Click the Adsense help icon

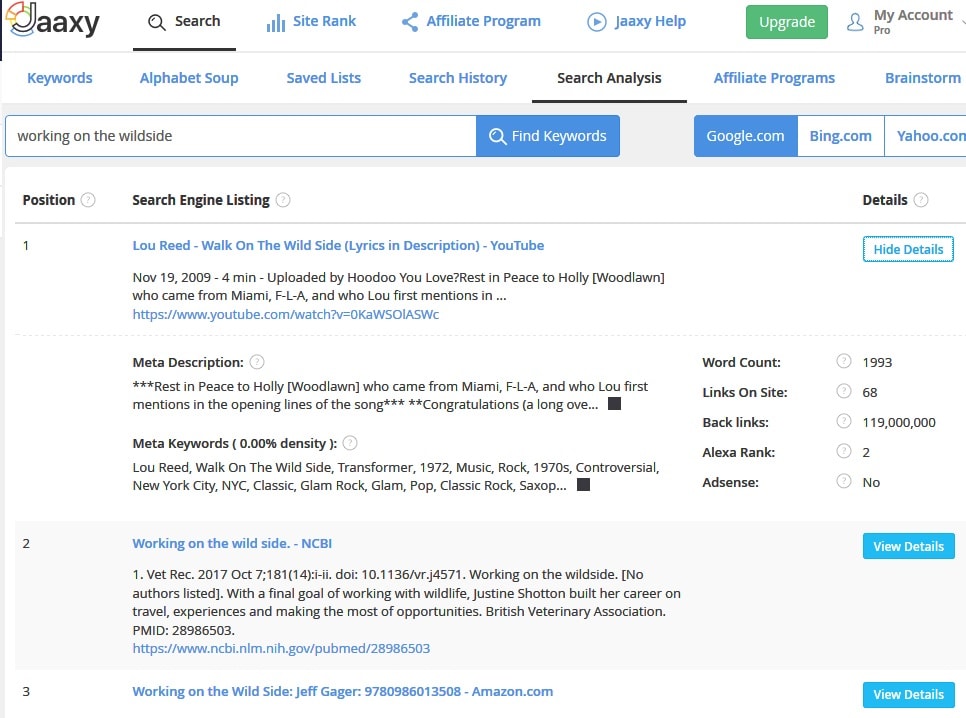coord(843,481)
